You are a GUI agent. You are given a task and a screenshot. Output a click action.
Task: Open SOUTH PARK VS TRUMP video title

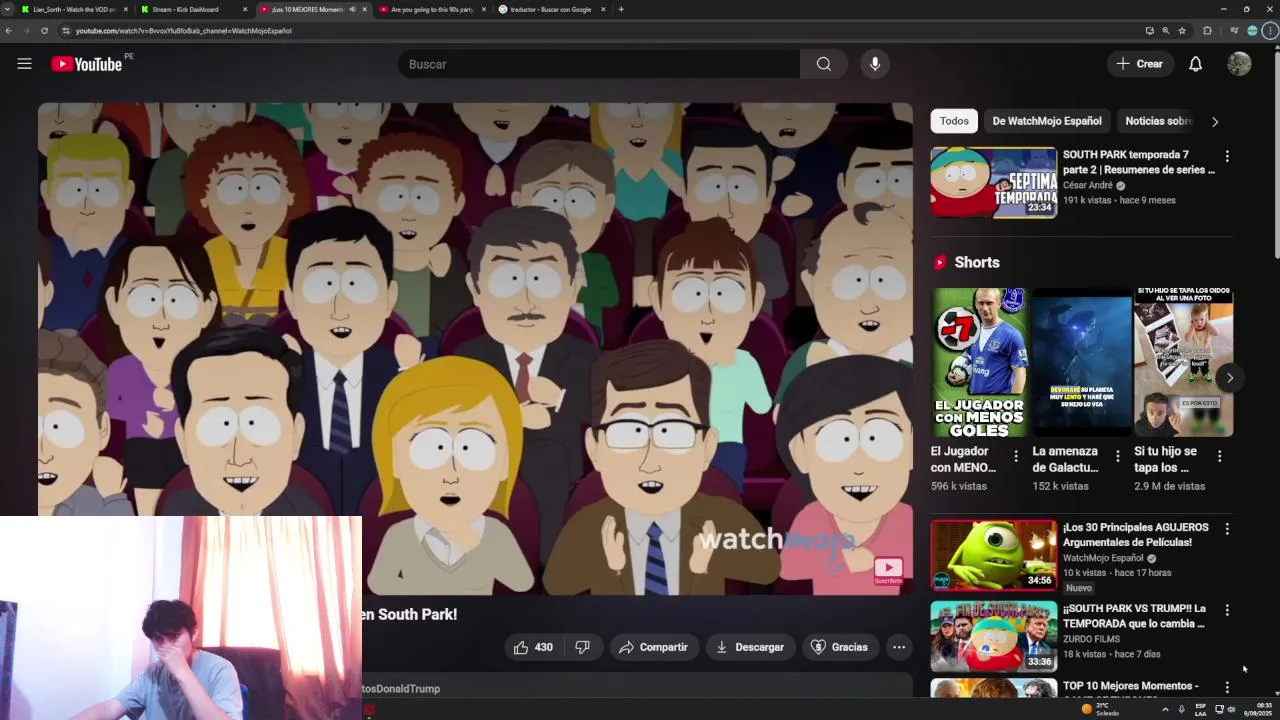[x=1134, y=616]
